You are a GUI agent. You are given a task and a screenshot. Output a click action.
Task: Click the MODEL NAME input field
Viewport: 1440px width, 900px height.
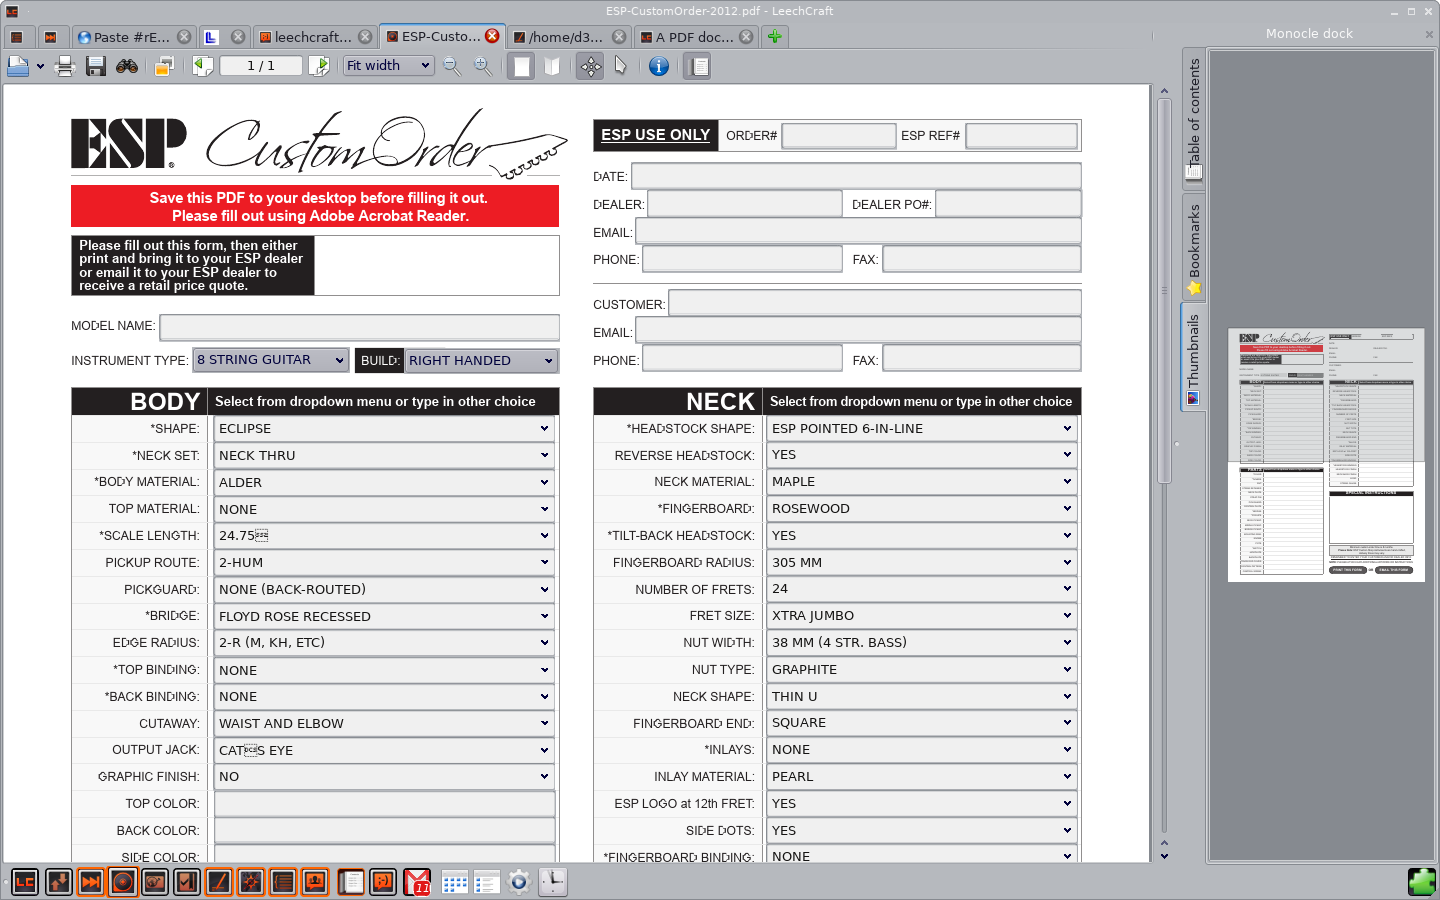tap(359, 327)
